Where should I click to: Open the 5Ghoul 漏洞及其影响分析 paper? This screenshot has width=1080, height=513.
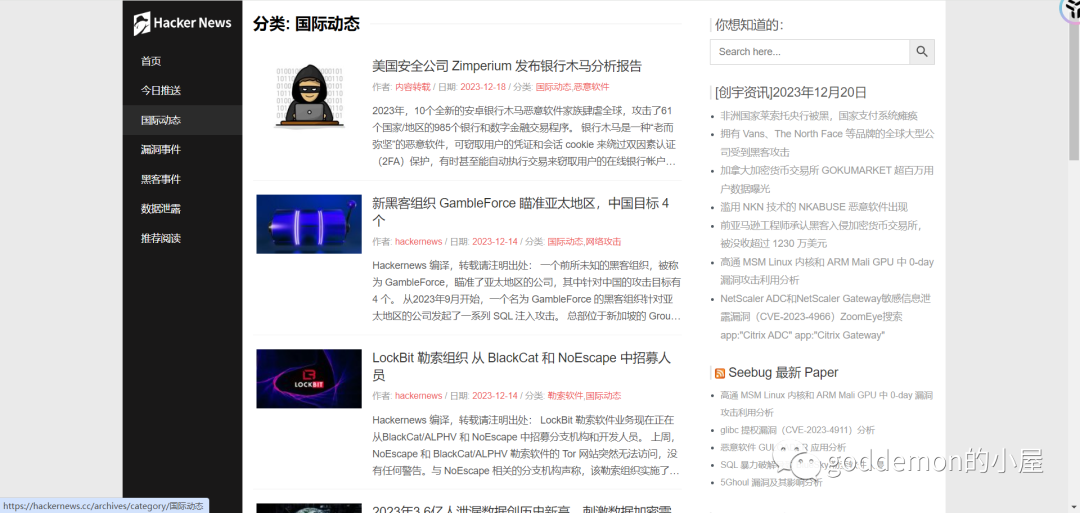(x=771, y=483)
